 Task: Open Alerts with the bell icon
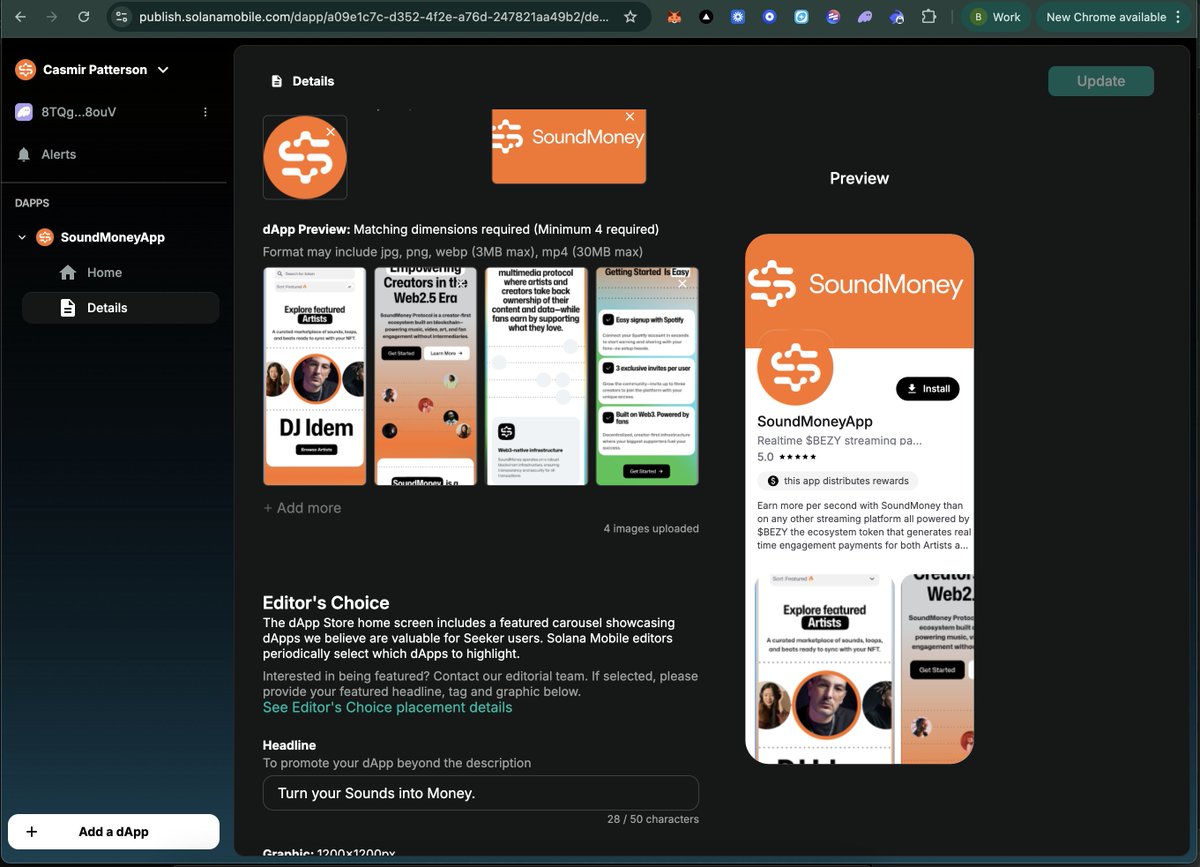24,154
